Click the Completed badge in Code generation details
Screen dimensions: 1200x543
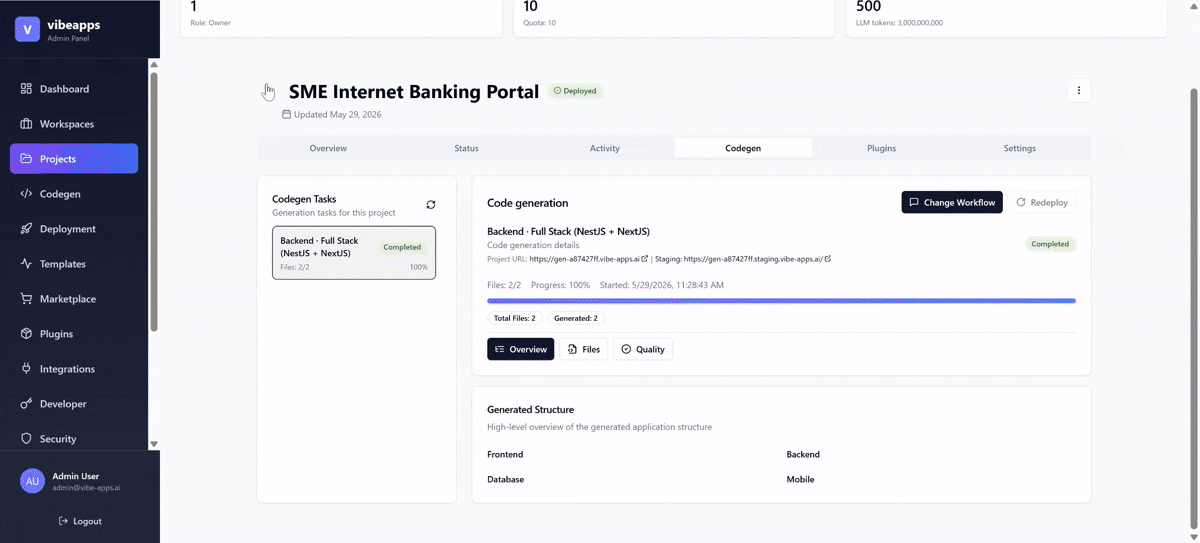(x=1050, y=244)
